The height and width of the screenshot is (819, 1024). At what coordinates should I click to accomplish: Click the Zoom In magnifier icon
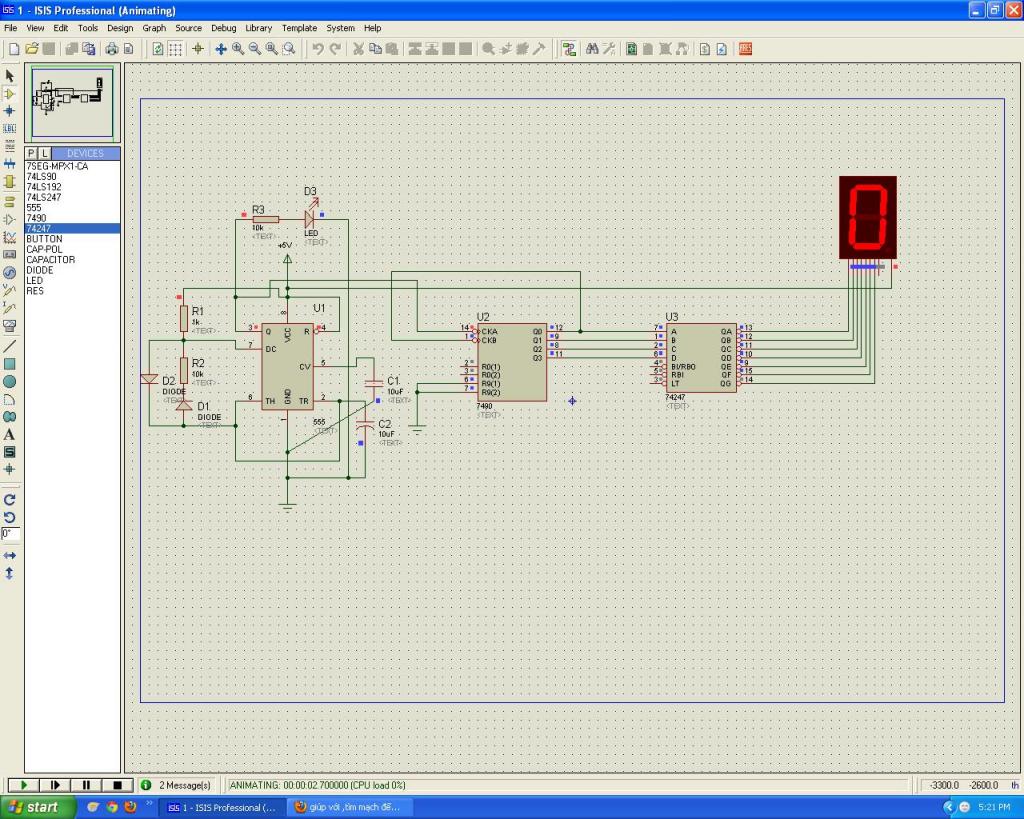pos(238,48)
